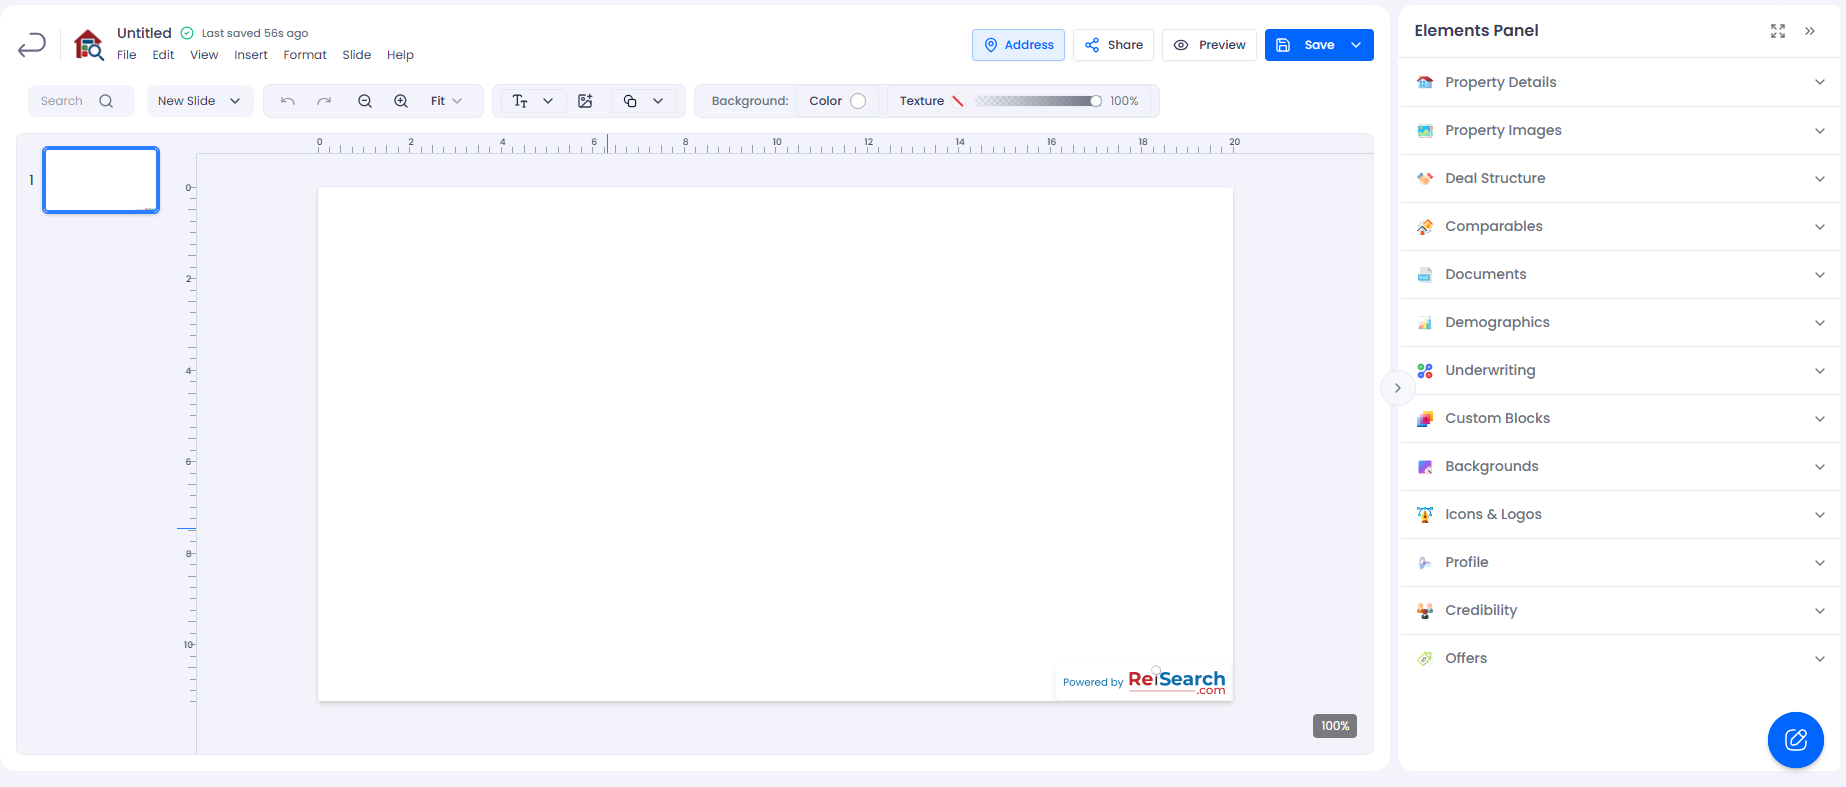The height and width of the screenshot is (787, 1846).
Task: Click the Preview button
Action: [x=1209, y=45]
